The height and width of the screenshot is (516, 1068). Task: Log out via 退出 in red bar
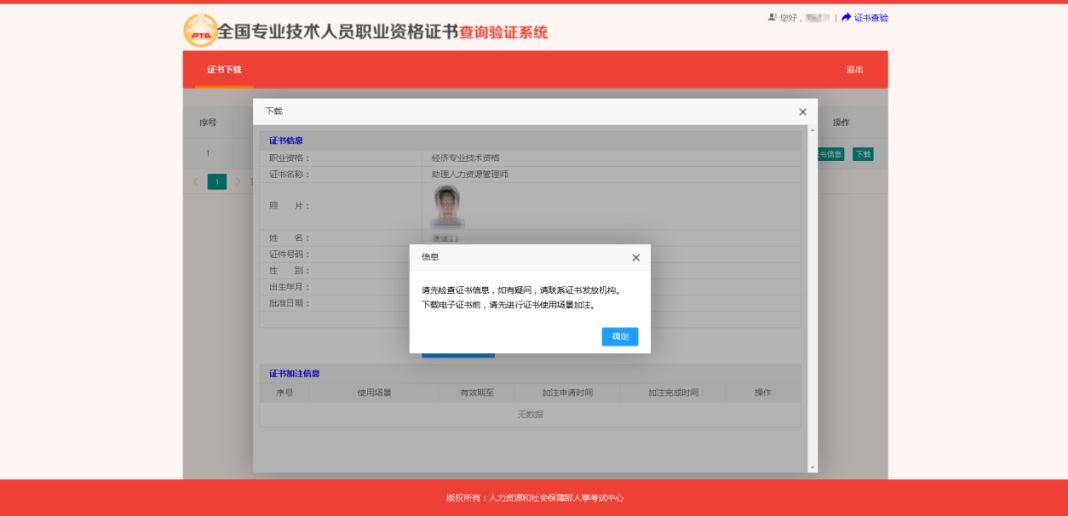pyautogui.click(x=854, y=70)
